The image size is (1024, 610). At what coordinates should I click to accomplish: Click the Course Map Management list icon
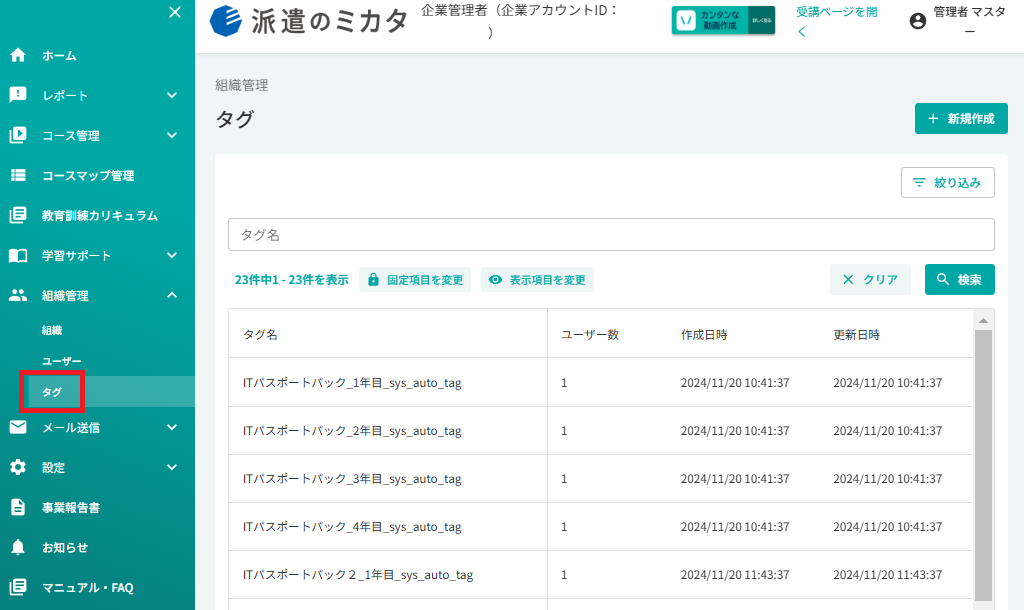(18, 175)
